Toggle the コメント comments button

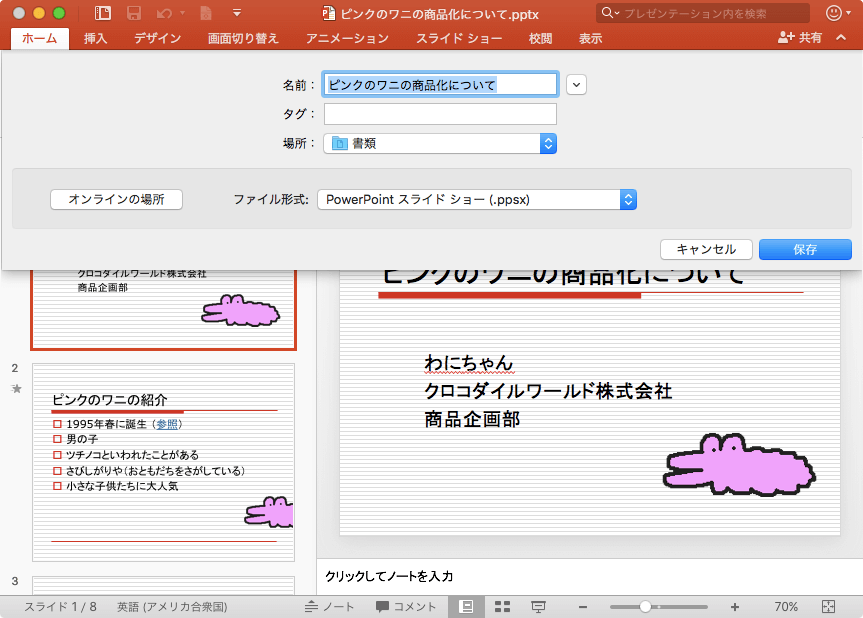[x=406, y=606]
